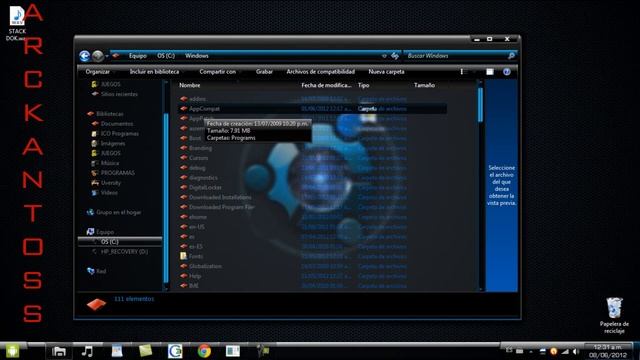Click the Windows breadcrumb segment
Screen dimensions: 640x360
tap(196, 56)
